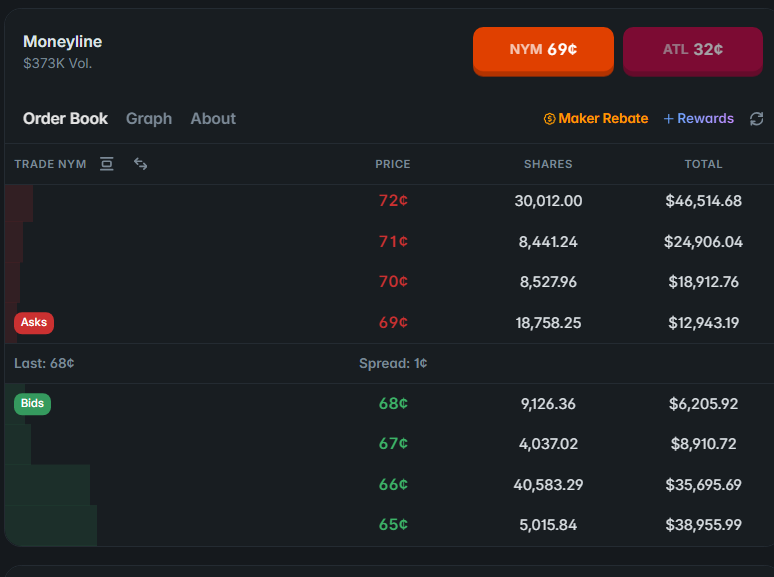Click shares value 4,037.02
The width and height of the screenshot is (774, 577).
548,444
